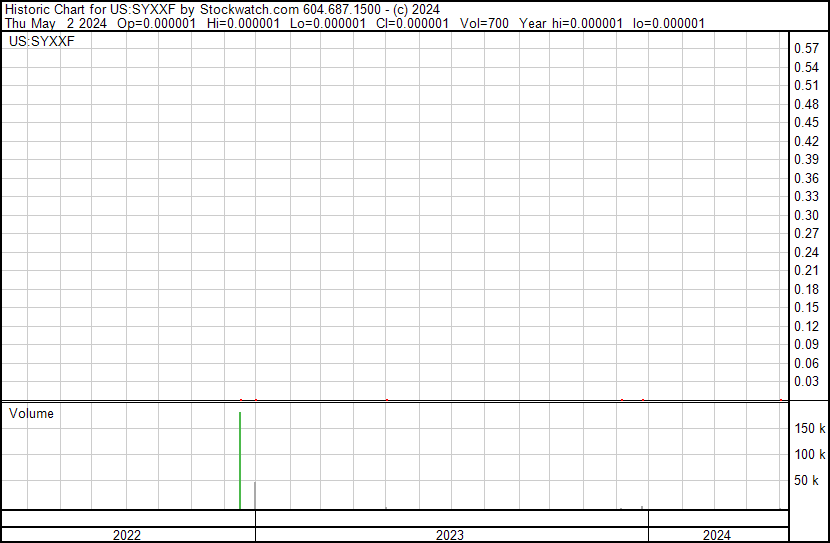Click the 0.51 price axis label
The height and width of the screenshot is (543, 830).
[807, 85]
